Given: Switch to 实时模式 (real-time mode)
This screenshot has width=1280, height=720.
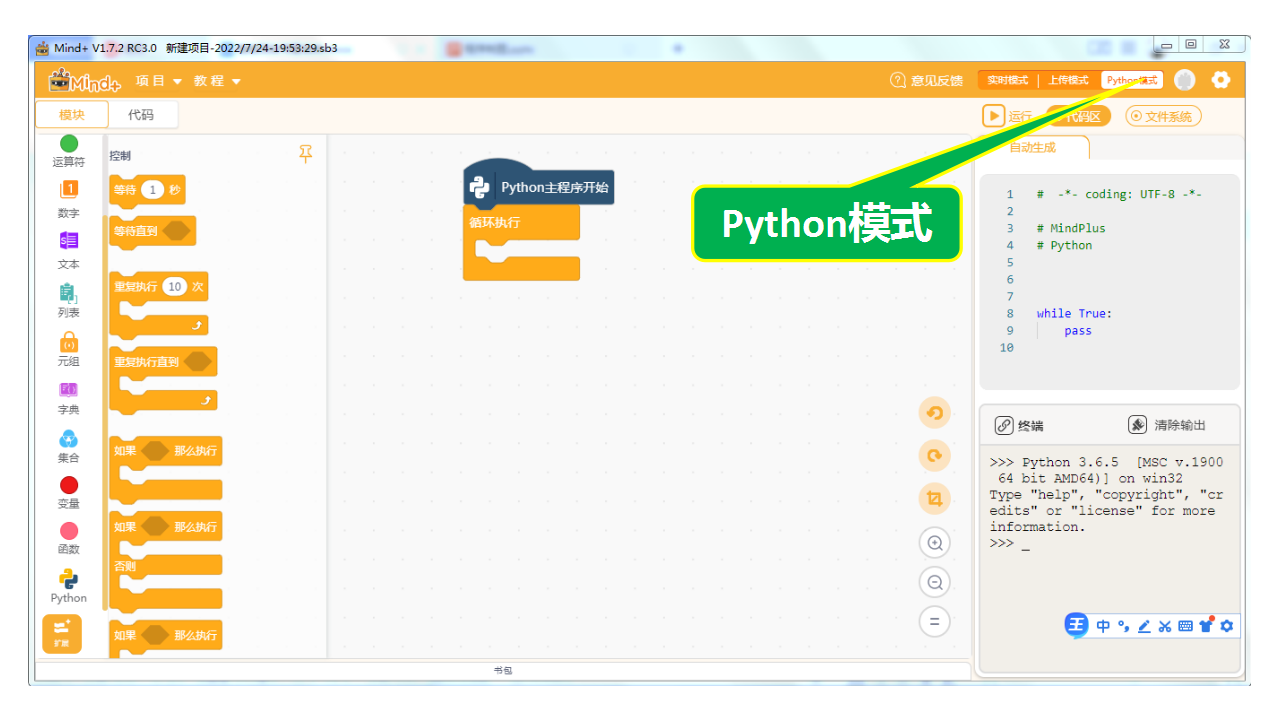Looking at the screenshot, I should (x=1007, y=80).
